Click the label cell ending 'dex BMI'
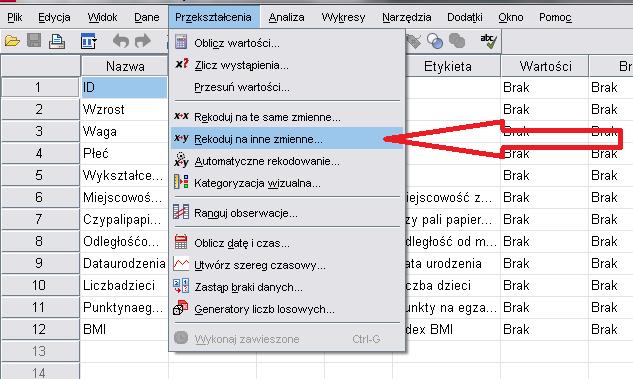The height and width of the screenshot is (379, 633). [x=453, y=329]
